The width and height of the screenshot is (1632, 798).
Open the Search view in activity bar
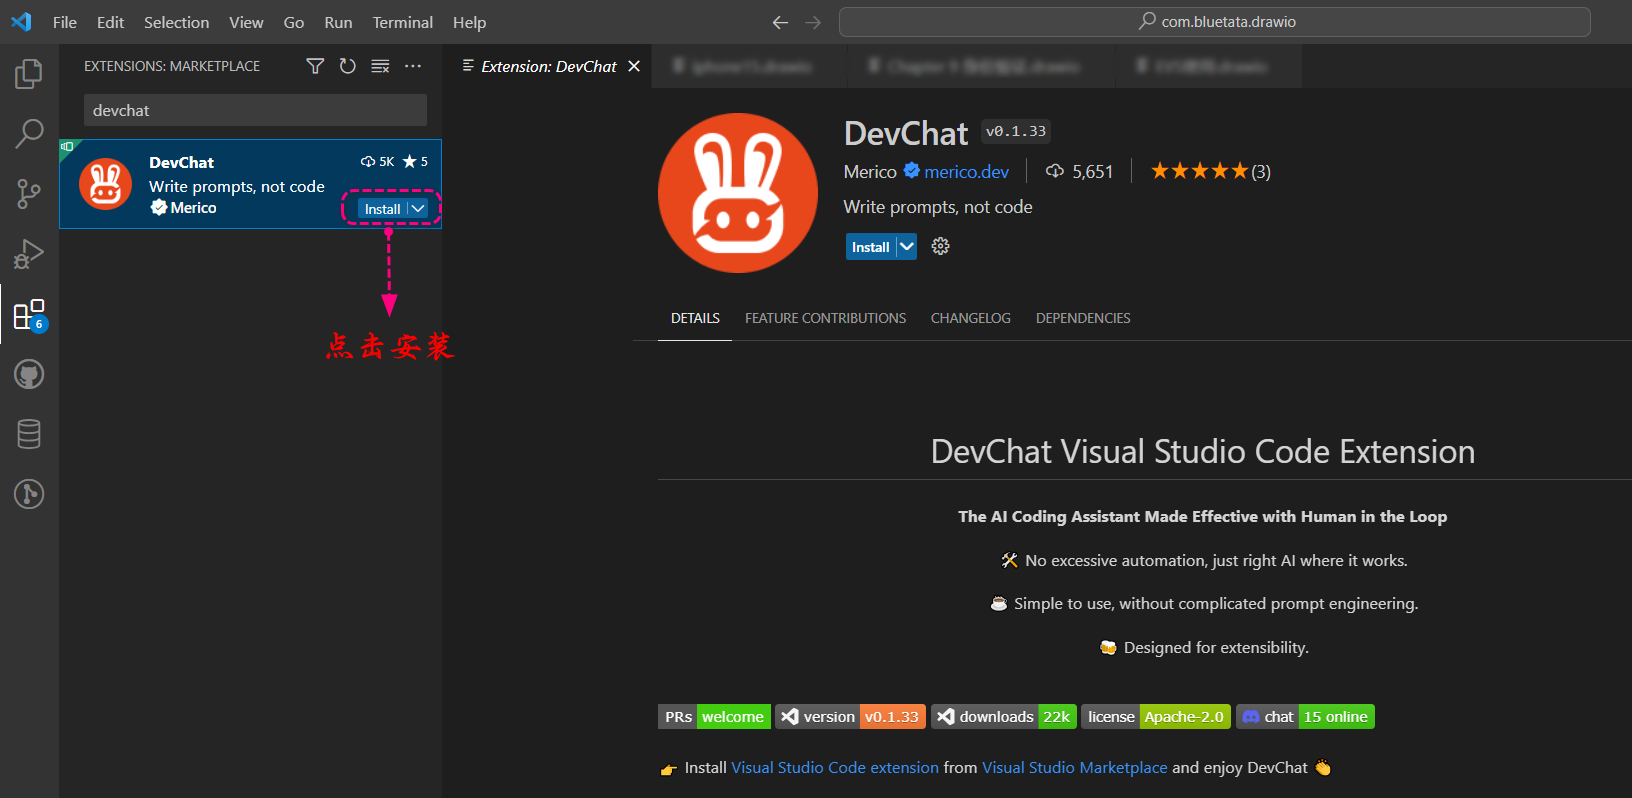tap(29, 133)
